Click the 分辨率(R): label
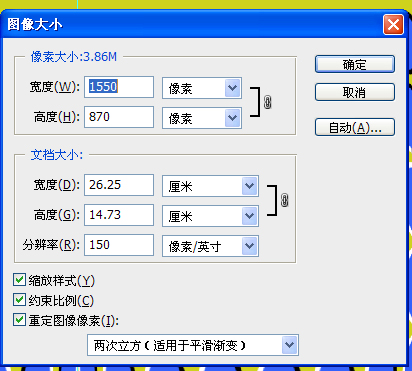Screen dimensions: 412x371 (51, 245)
